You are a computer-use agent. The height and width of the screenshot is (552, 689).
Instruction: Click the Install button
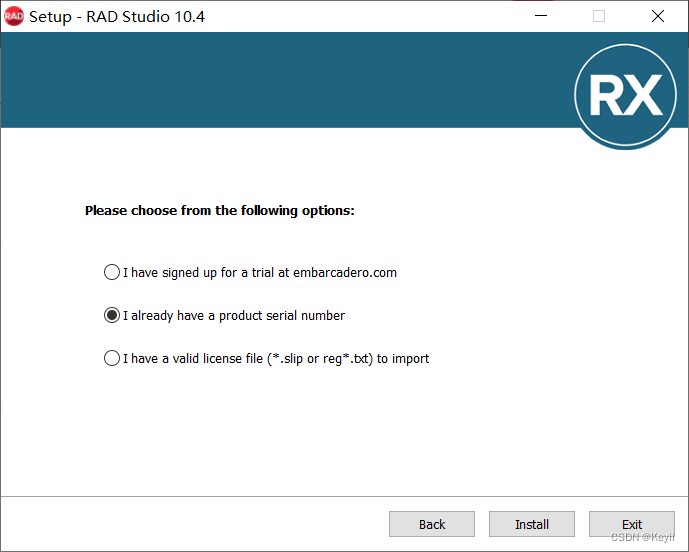(532, 524)
